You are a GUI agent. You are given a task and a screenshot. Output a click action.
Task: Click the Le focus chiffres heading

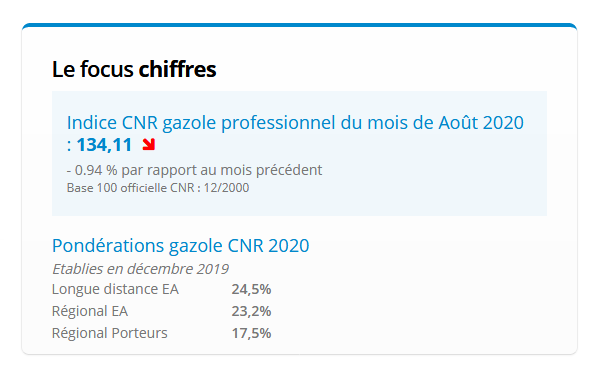tap(134, 69)
